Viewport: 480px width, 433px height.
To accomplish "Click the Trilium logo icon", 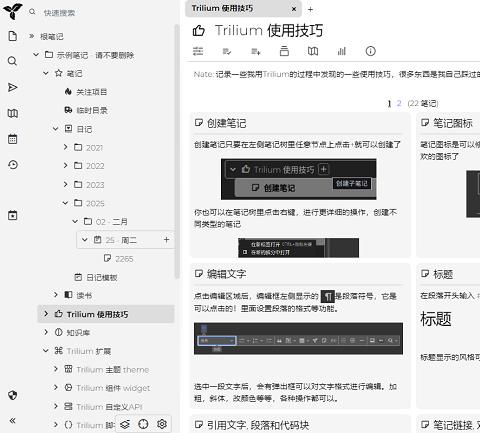I will (x=13, y=11).
